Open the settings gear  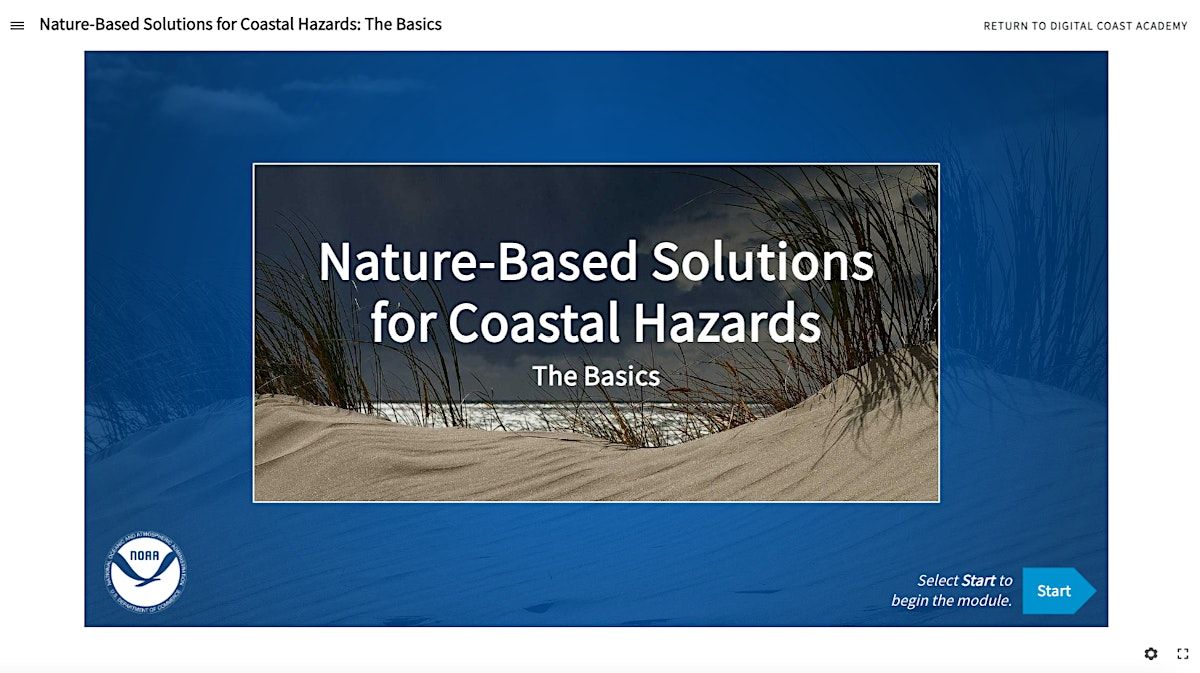click(1151, 653)
